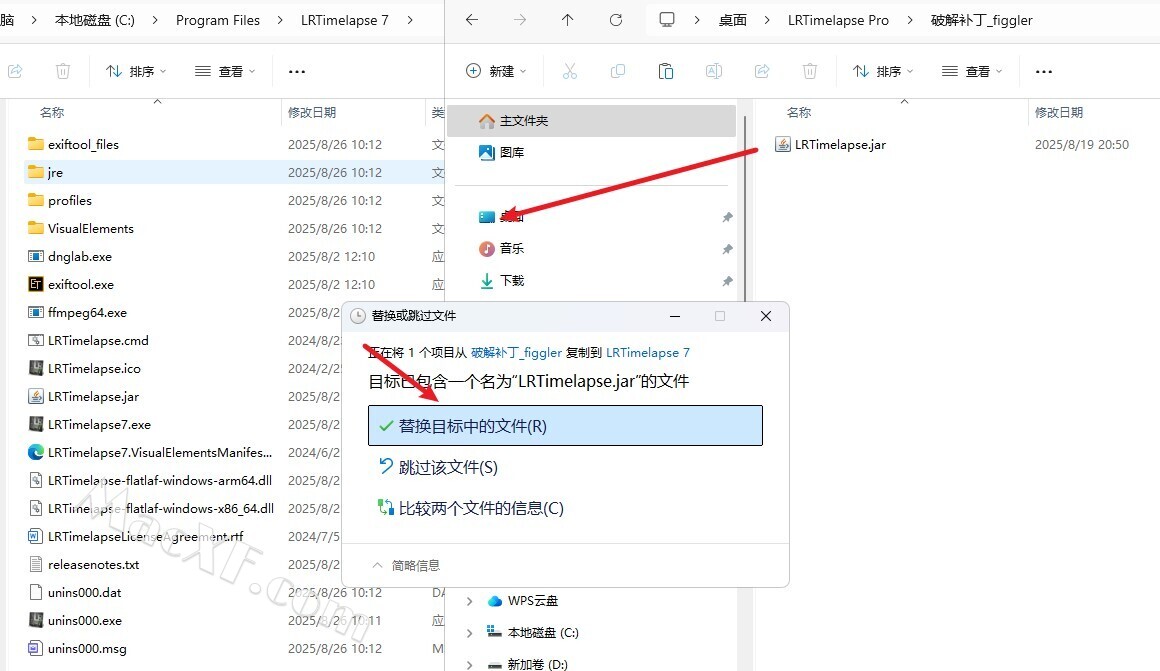Select 比较两个文件的信息(C) option
The height and width of the screenshot is (671, 1160).
(481, 508)
